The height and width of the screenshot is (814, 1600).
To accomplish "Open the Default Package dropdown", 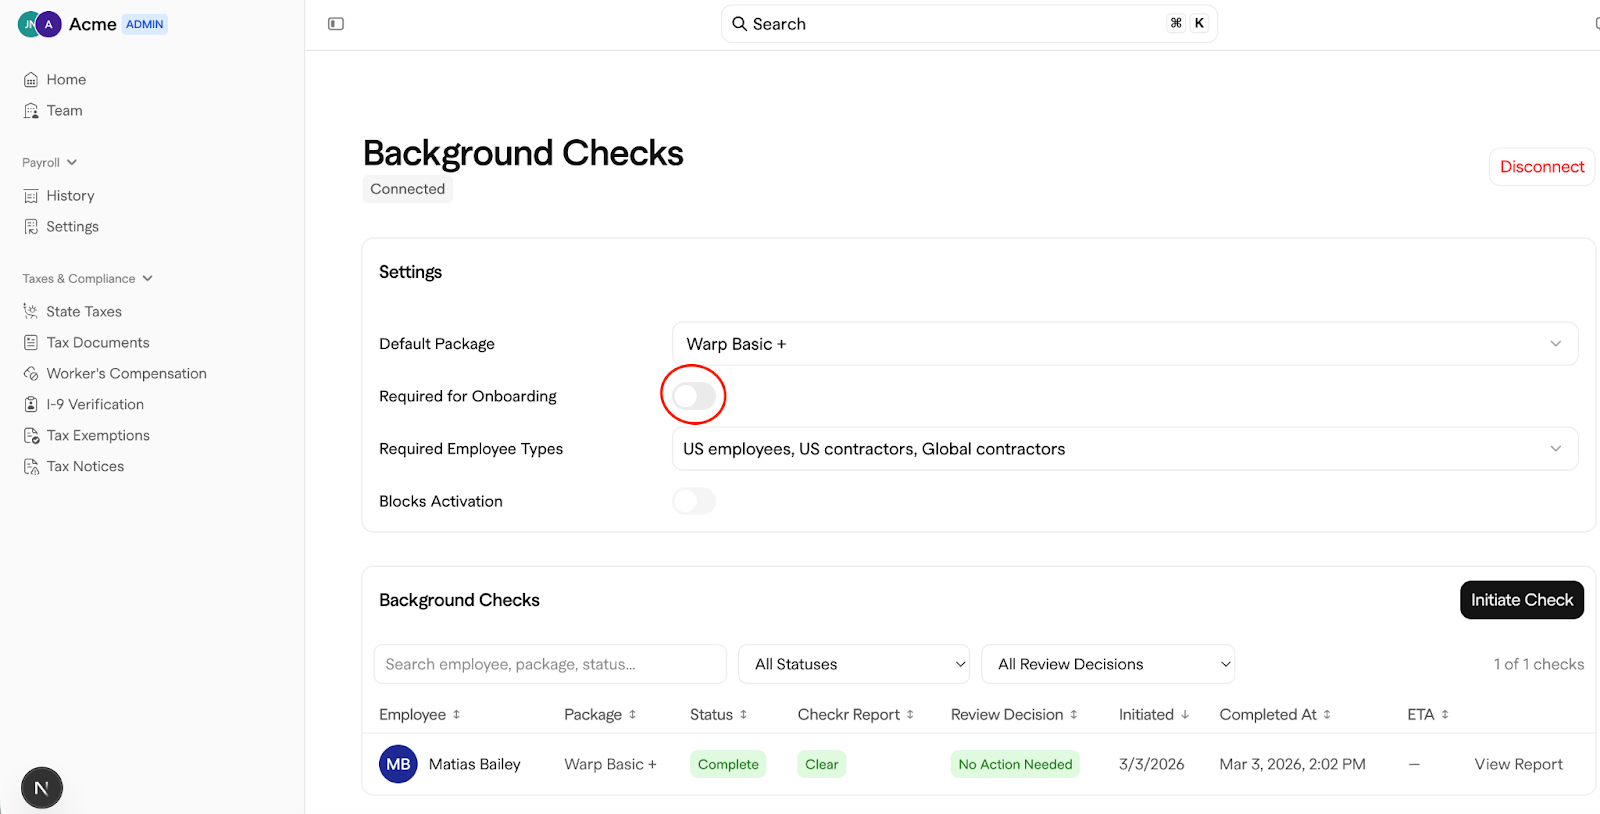I will [x=1125, y=344].
